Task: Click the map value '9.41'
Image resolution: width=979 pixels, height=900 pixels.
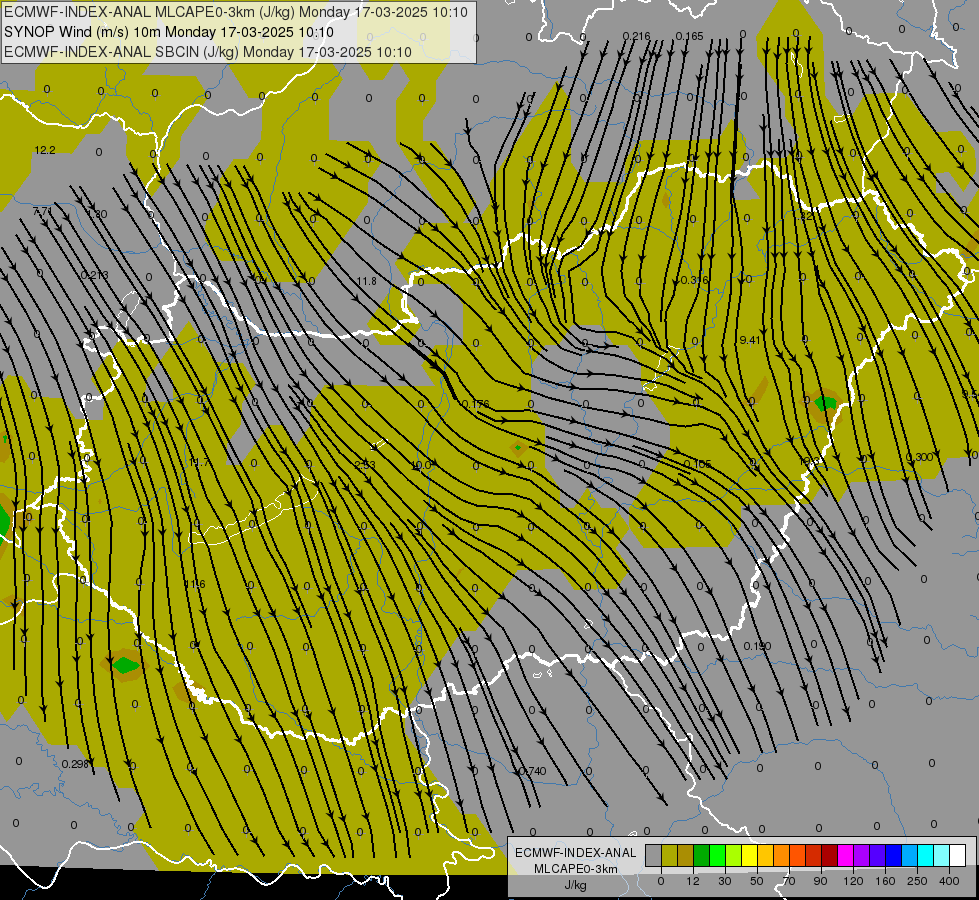Action: pyautogui.click(x=750, y=340)
